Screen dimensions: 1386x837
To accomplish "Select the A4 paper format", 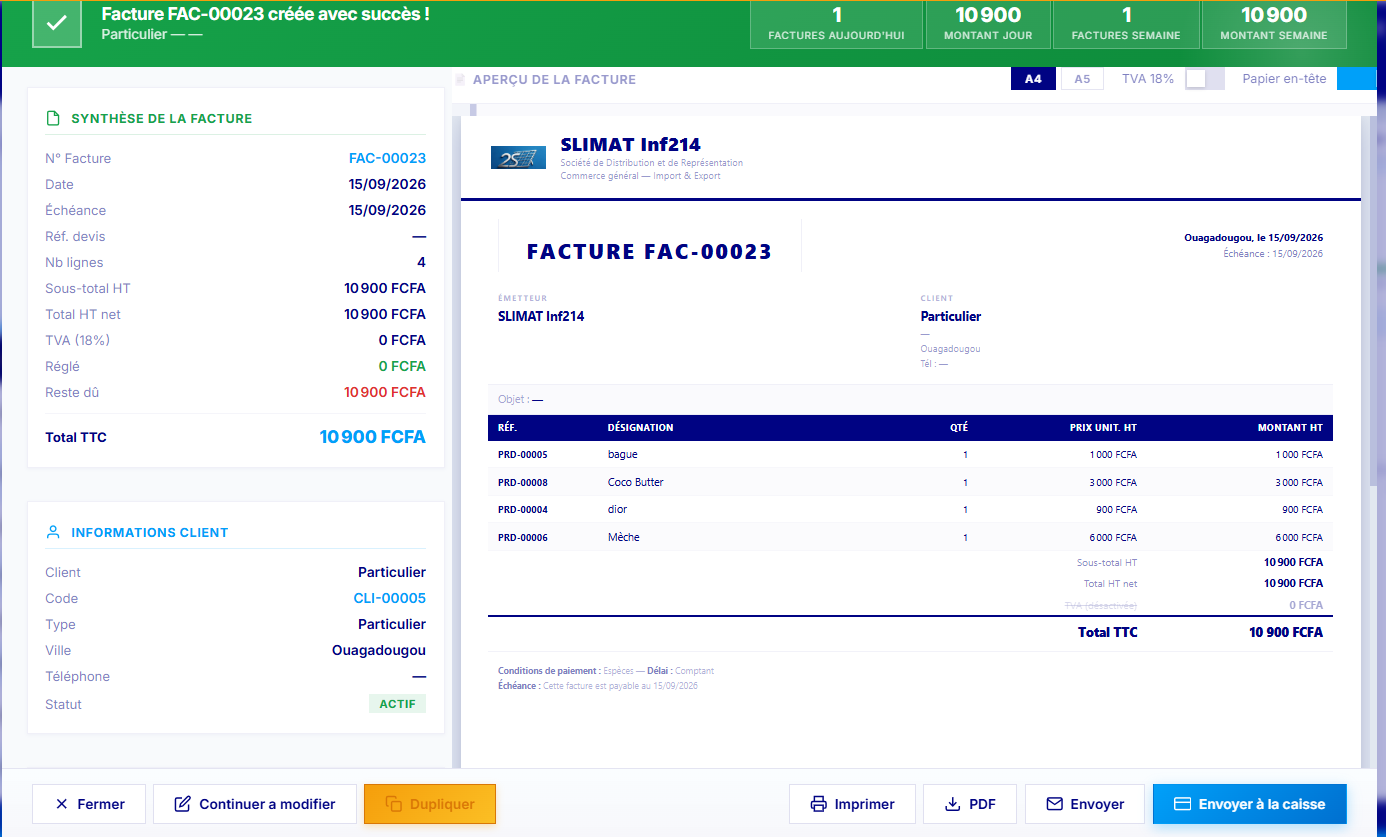I will coord(1033,79).
